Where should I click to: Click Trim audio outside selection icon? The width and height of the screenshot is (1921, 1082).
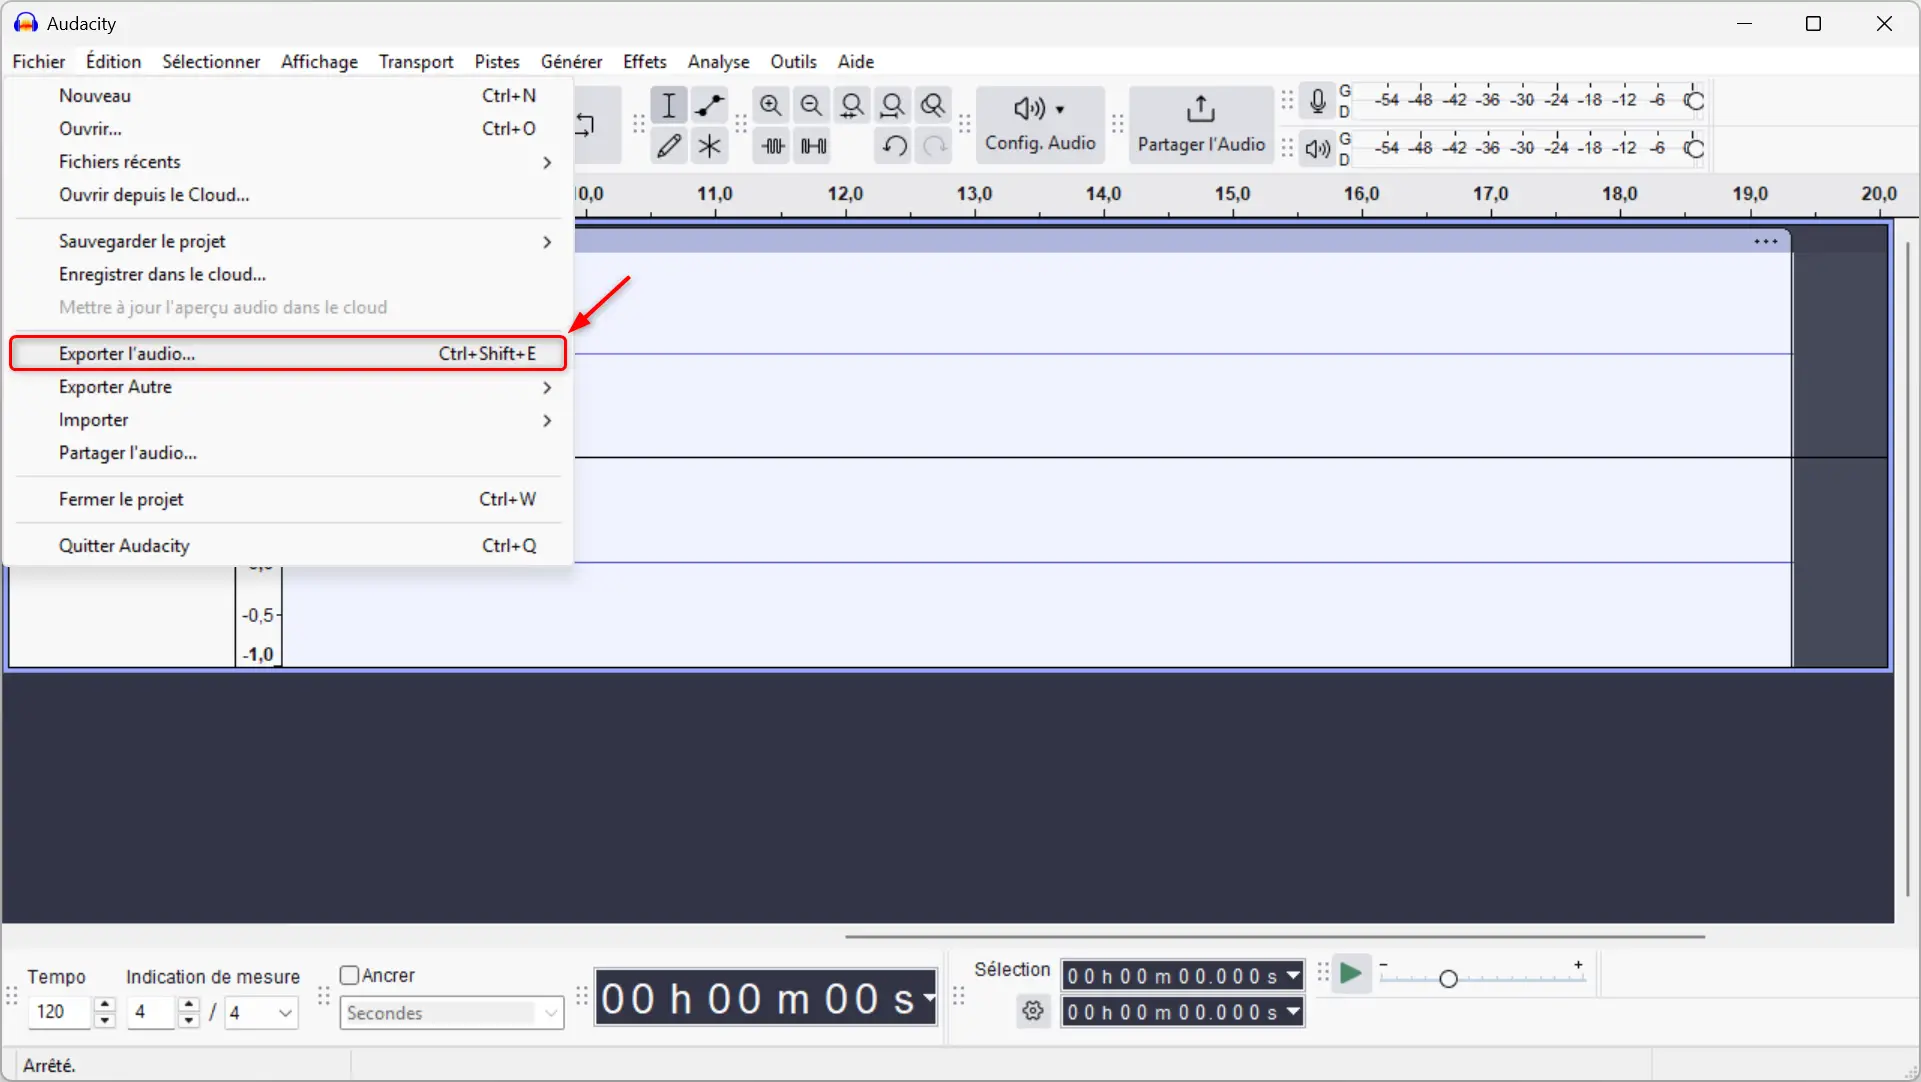[x=773, y=146]
